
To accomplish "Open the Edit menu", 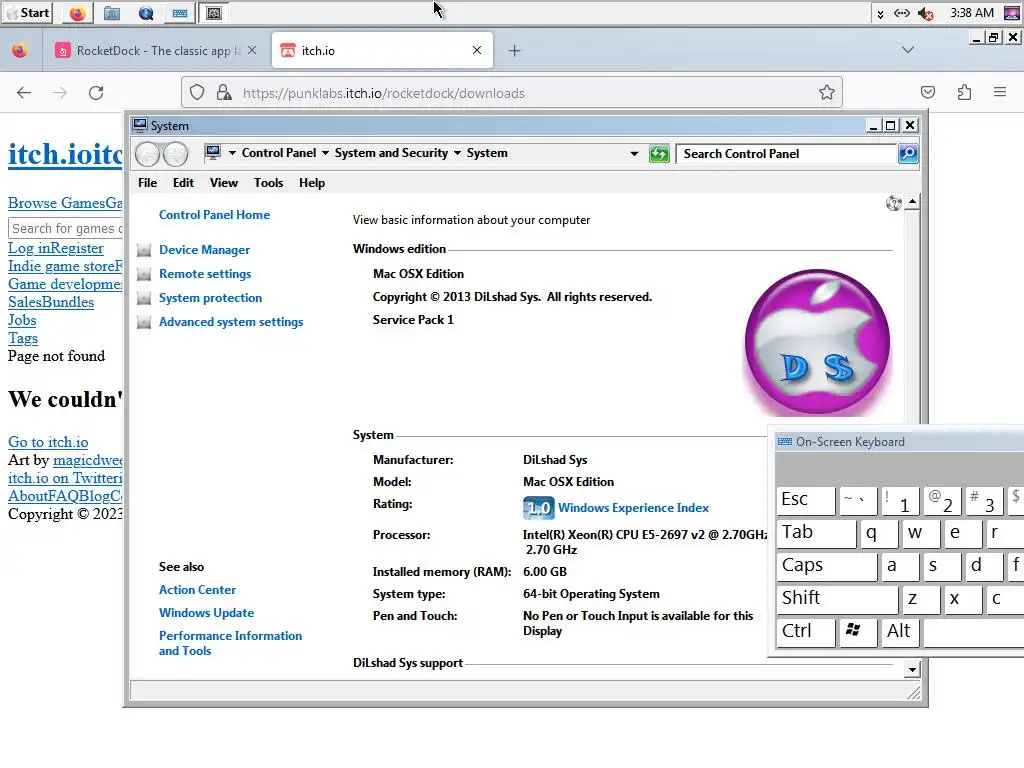I will point(183,183).
